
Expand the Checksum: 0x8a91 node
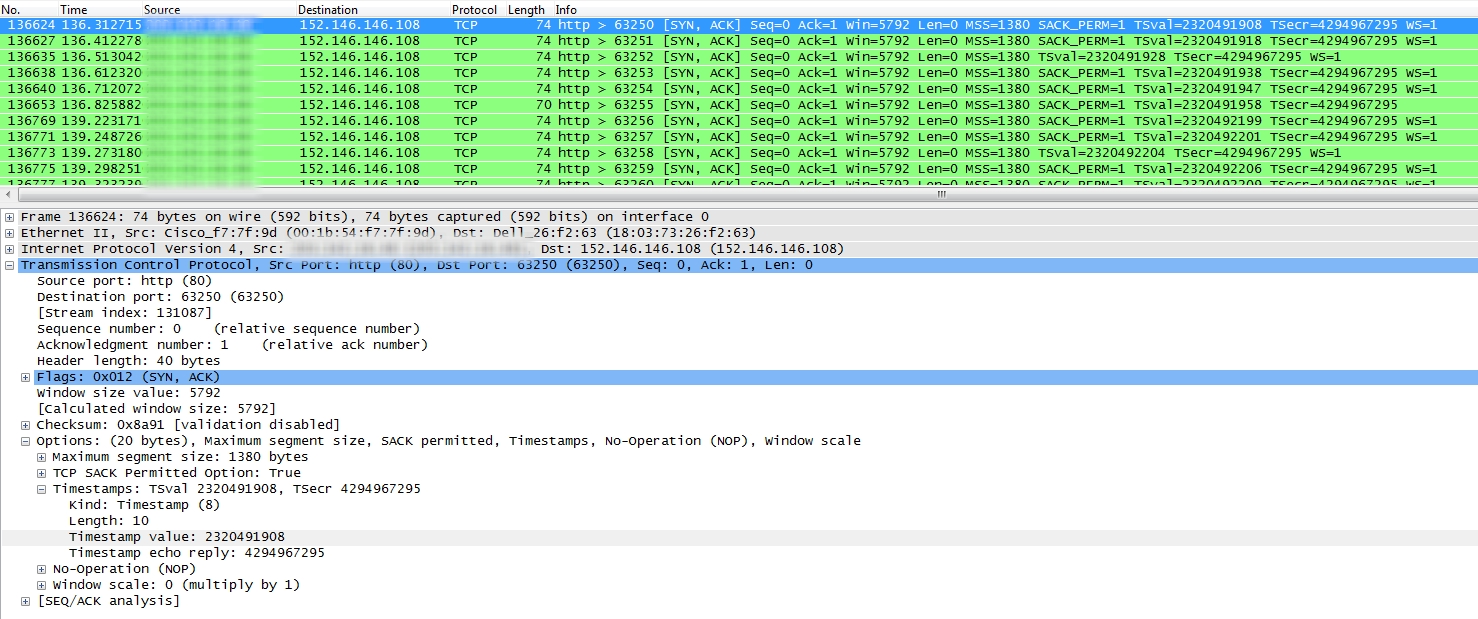click(x=26, y=425)
